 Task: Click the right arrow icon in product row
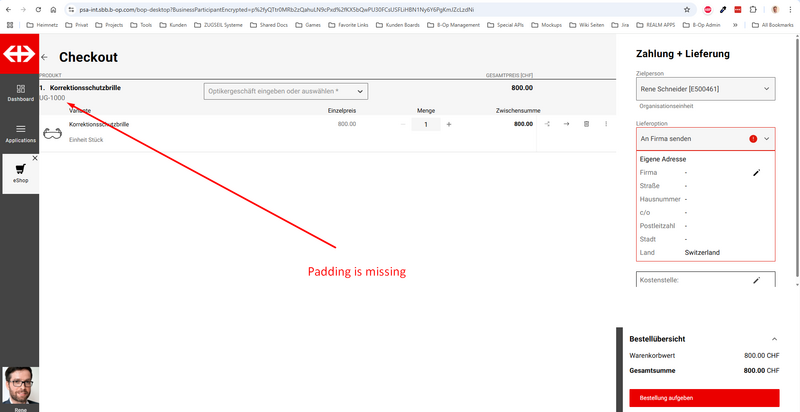tap(566, 124)
